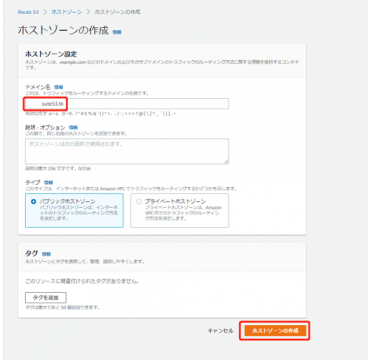Focus the description textarea
Image resolution: width=368 pixels, height=360 pixels.
127,151
